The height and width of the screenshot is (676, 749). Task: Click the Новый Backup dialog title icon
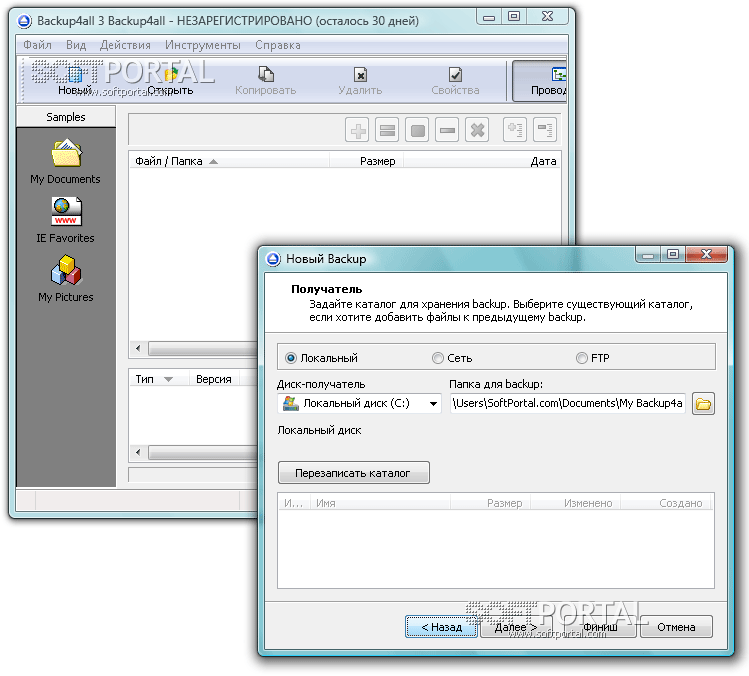tap(273, 259)
